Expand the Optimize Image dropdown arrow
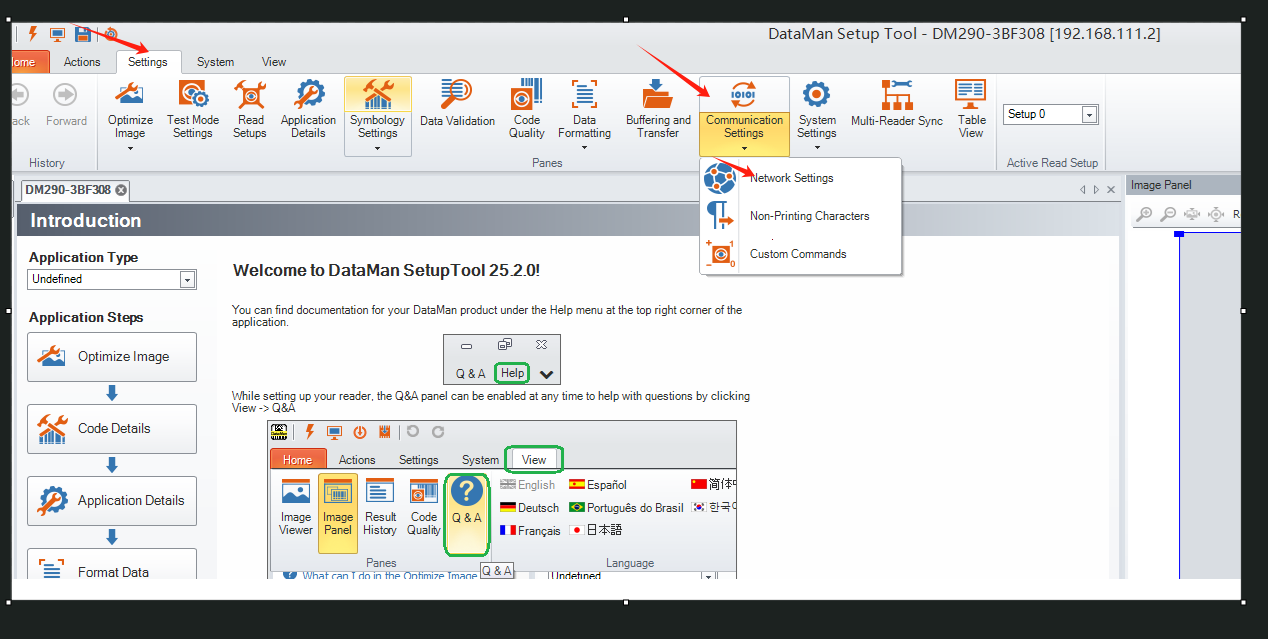 click(x=131, y=148)
